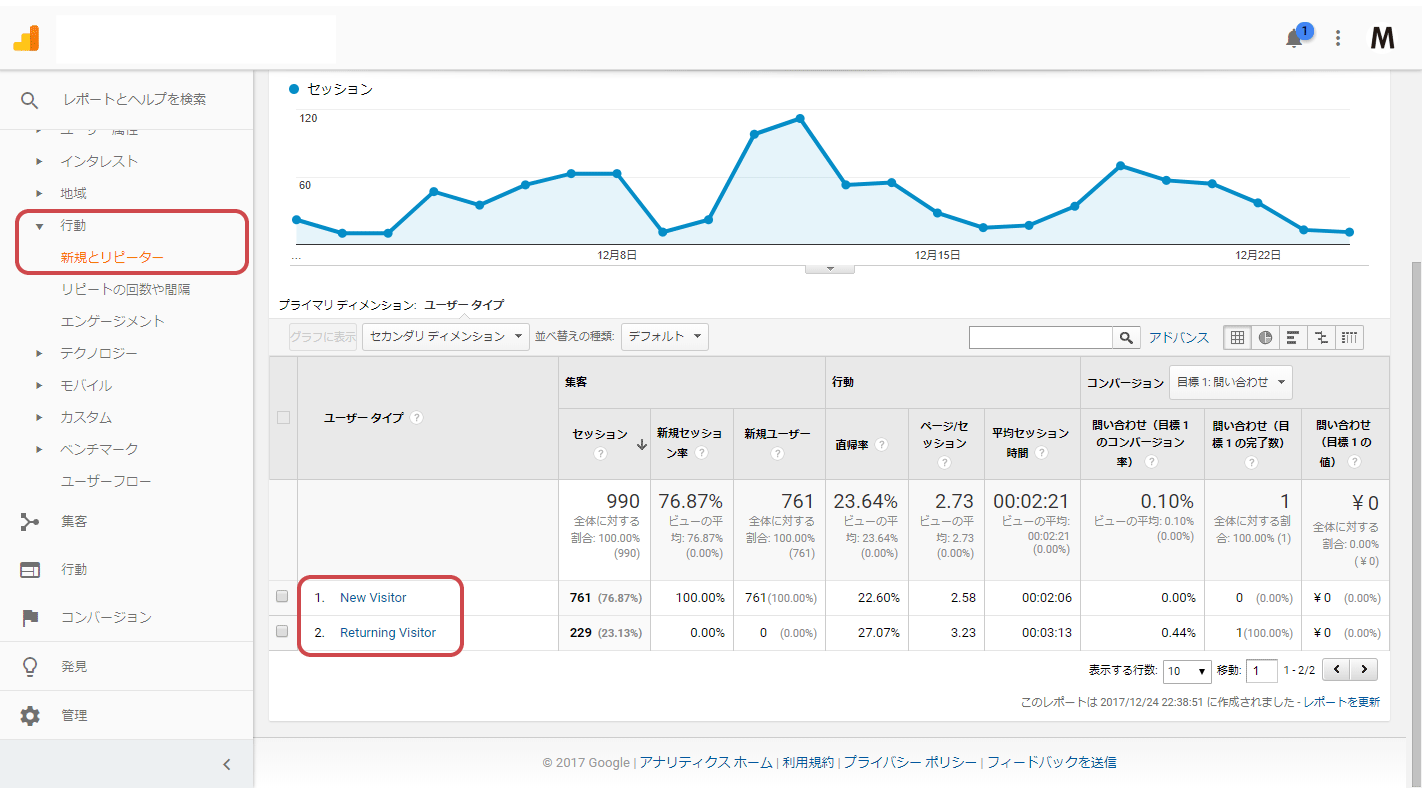Click the フィードバックを送信 link
This screenshot has height=794, width=1422.
point(1052,762)
